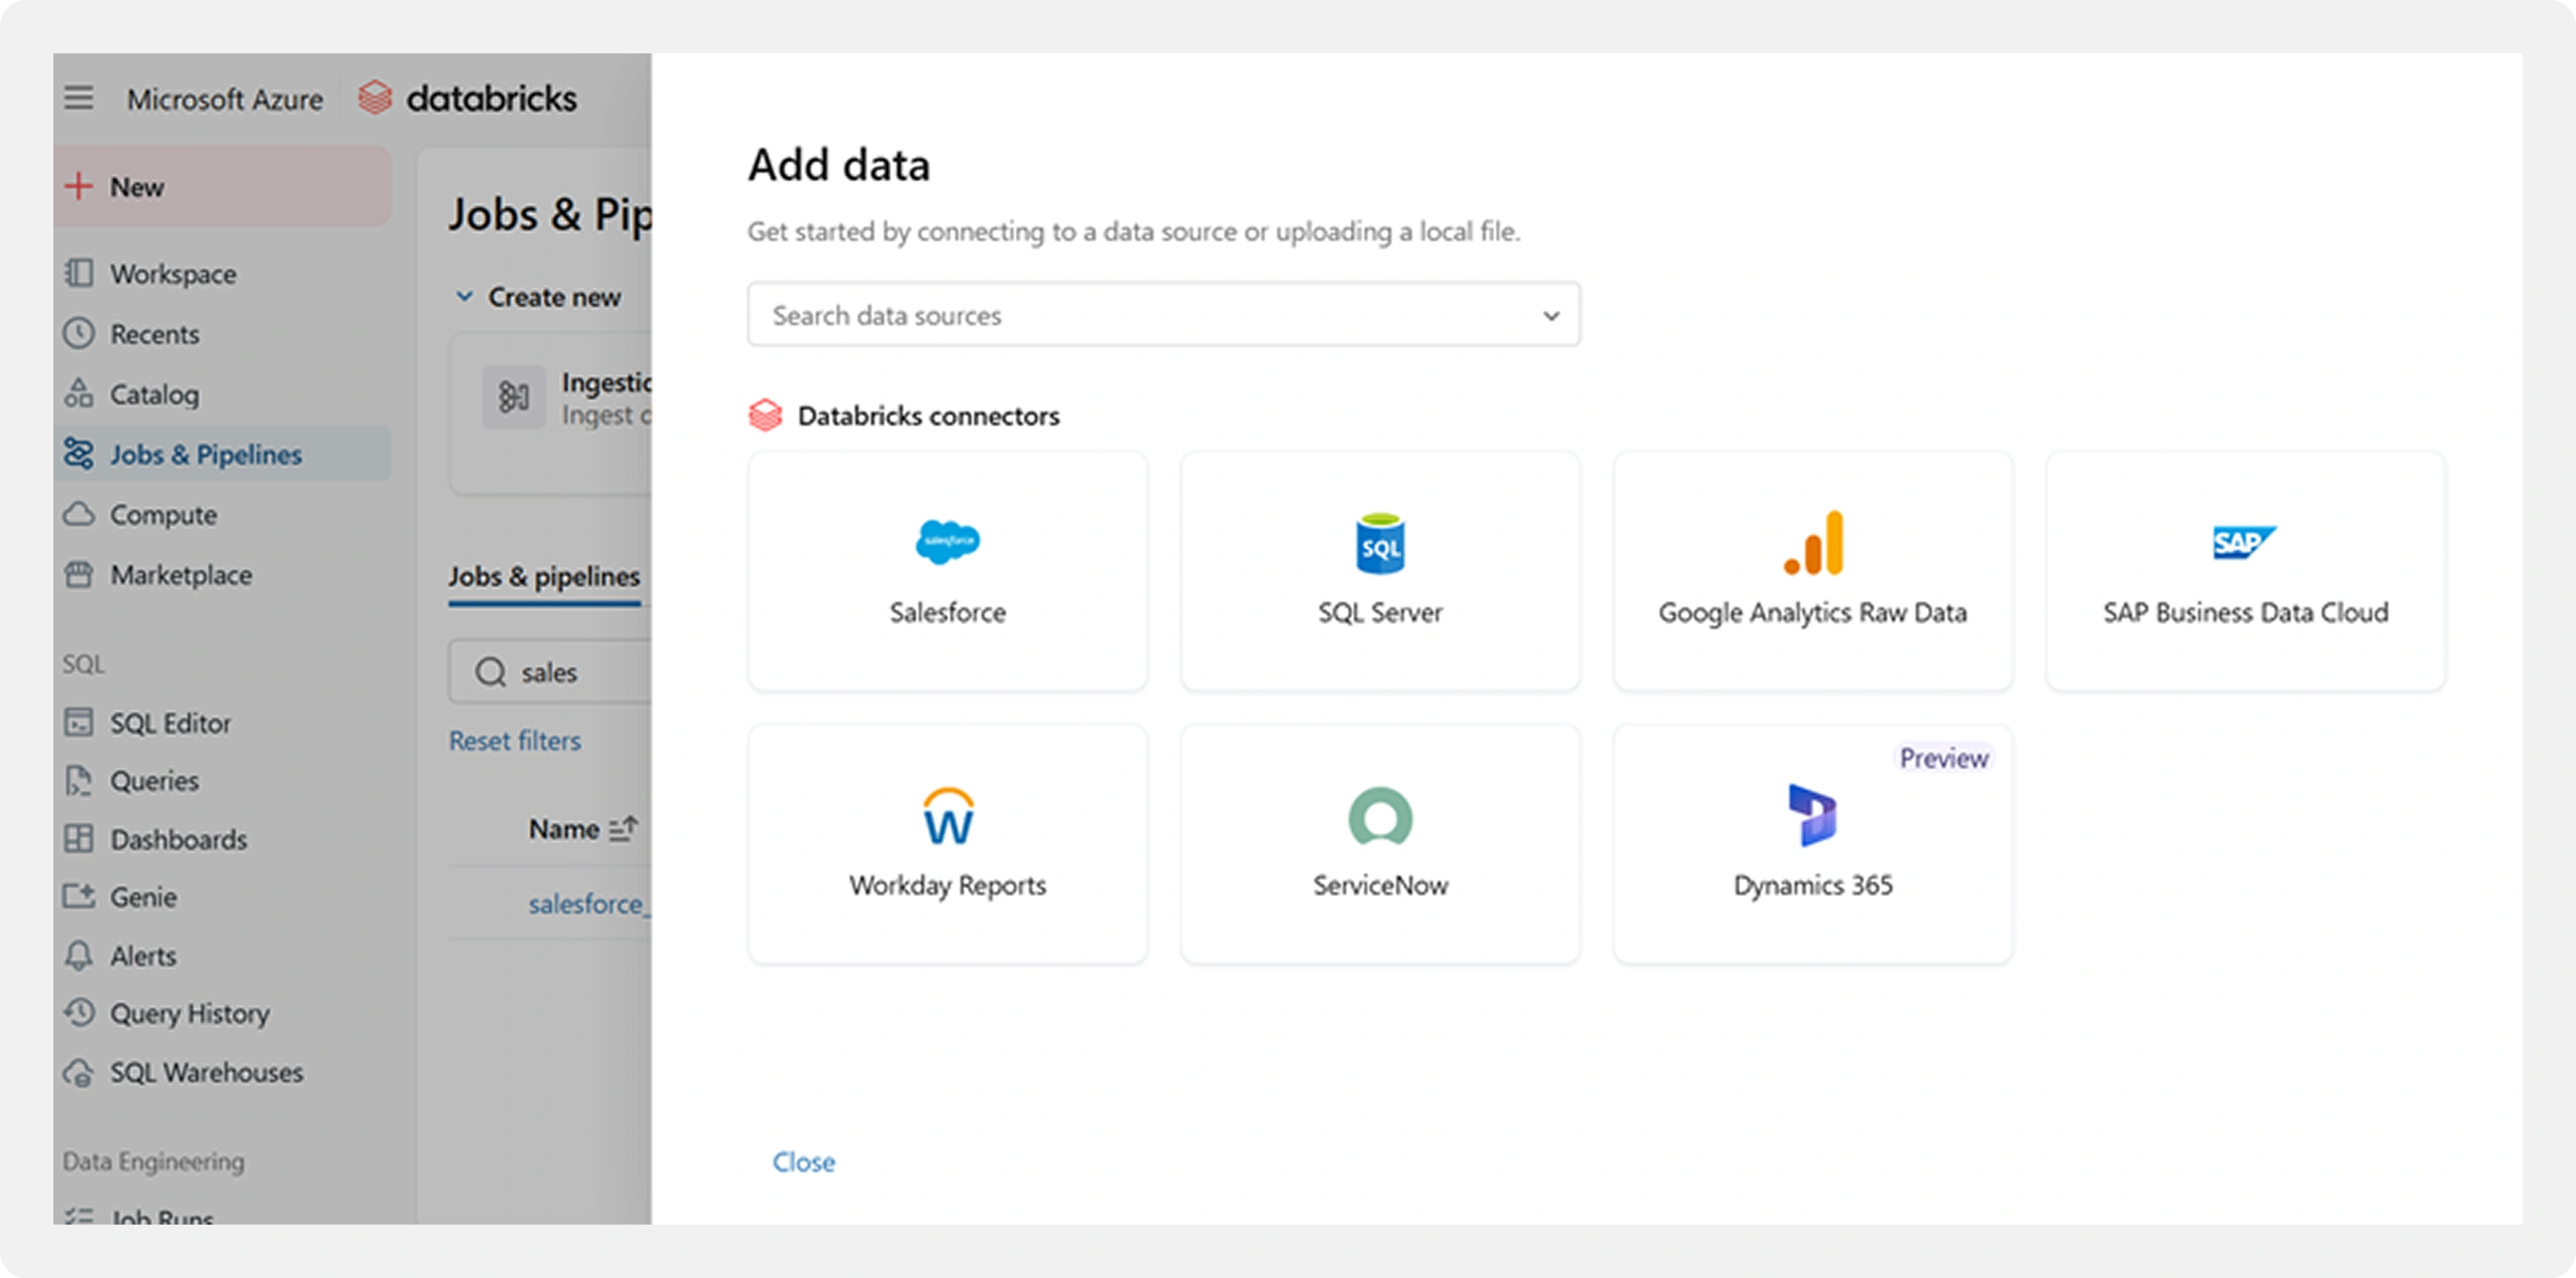The height and width of the screenshot is (1278, 2576).
Task: Collapse the Create new section
Action: (464, 296)
